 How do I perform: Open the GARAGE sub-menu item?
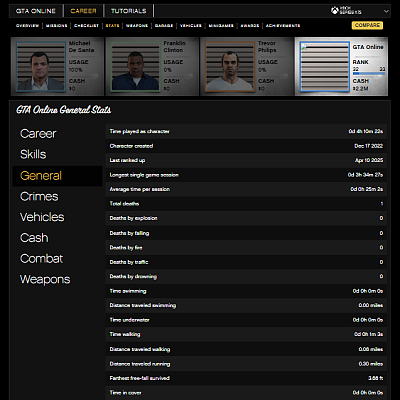click(164, 26)
